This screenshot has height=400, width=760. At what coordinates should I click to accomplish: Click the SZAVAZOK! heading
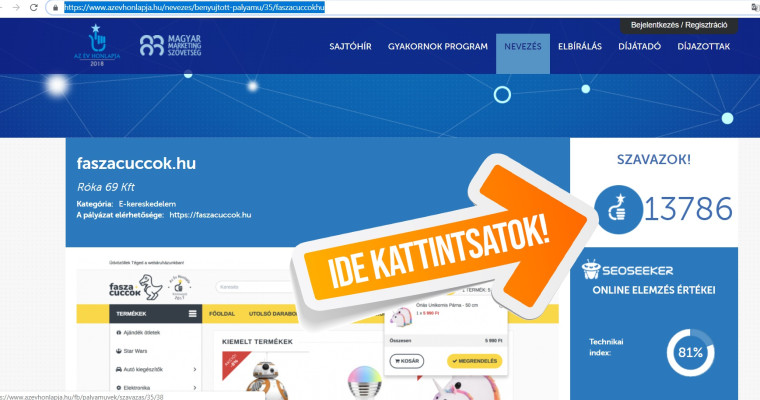pos(654,160)
